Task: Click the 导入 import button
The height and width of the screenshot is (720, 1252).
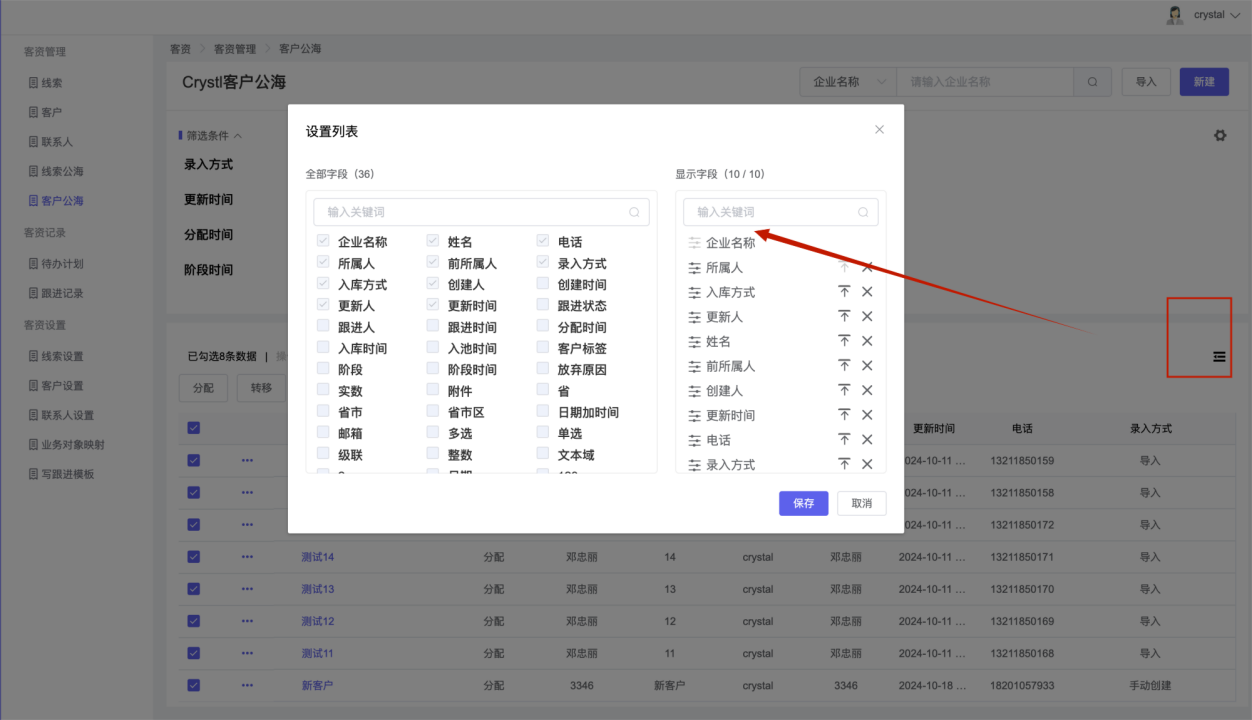Action: click(x=1146, y=82)
